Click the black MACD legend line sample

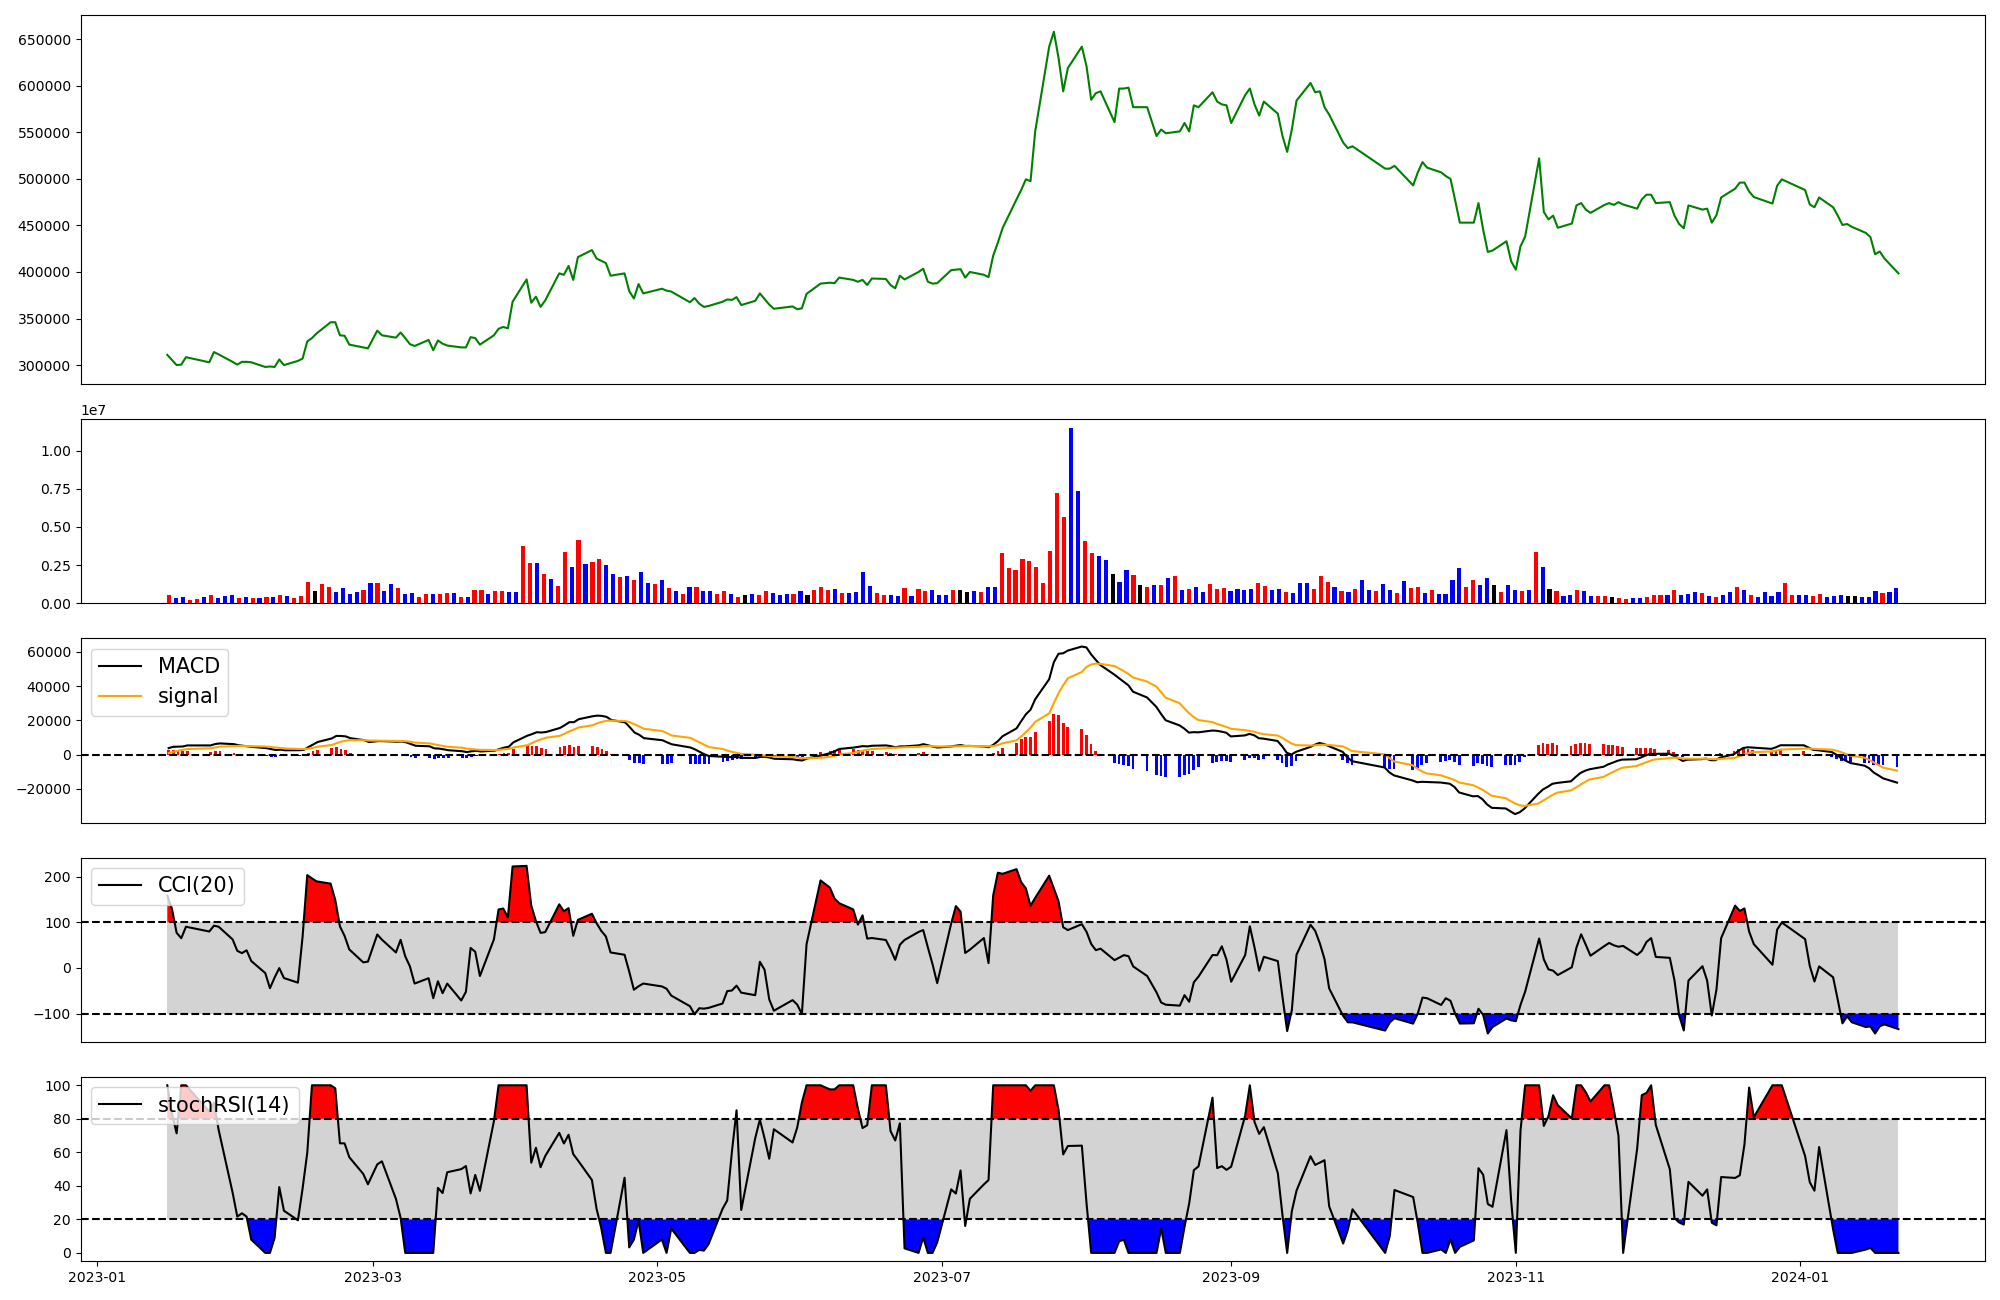point(120,666)
